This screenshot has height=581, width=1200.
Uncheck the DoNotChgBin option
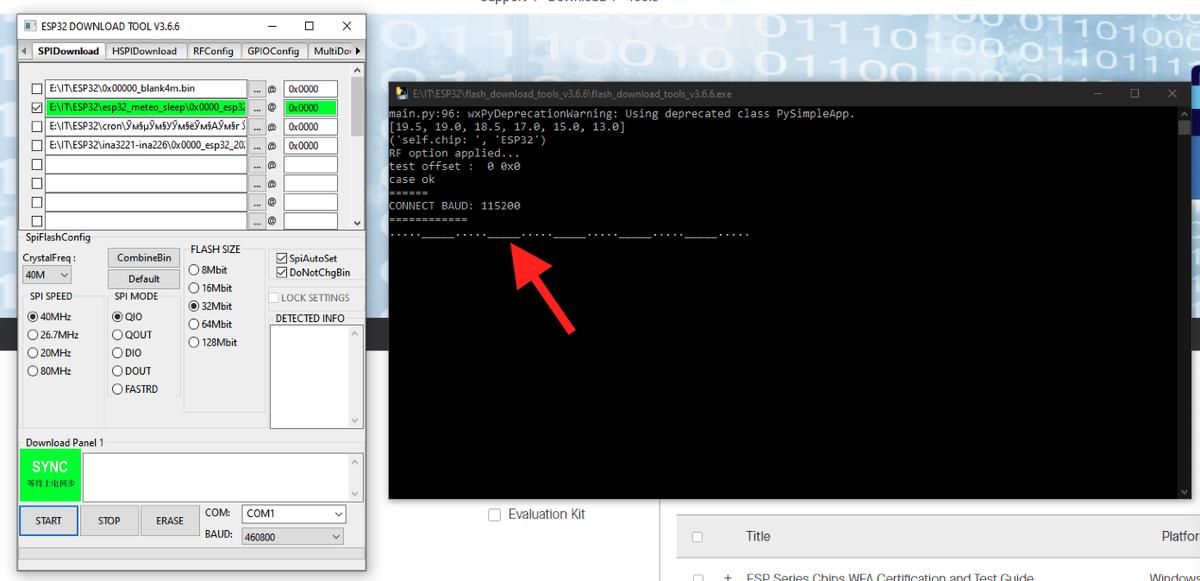283,272
